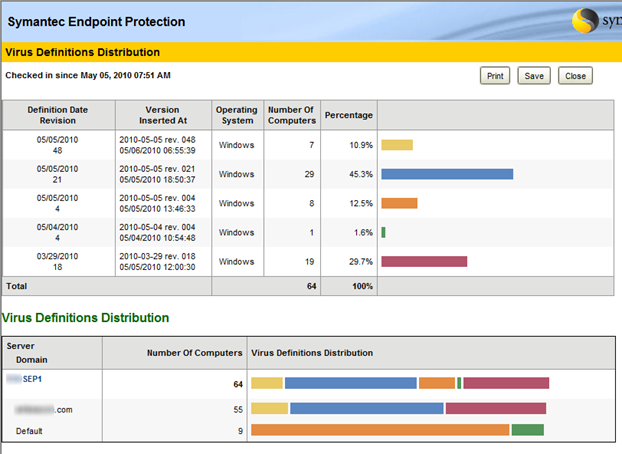
Task: Click the 05/05/2010 revision 21 date cell
Action: pos(58,174)
